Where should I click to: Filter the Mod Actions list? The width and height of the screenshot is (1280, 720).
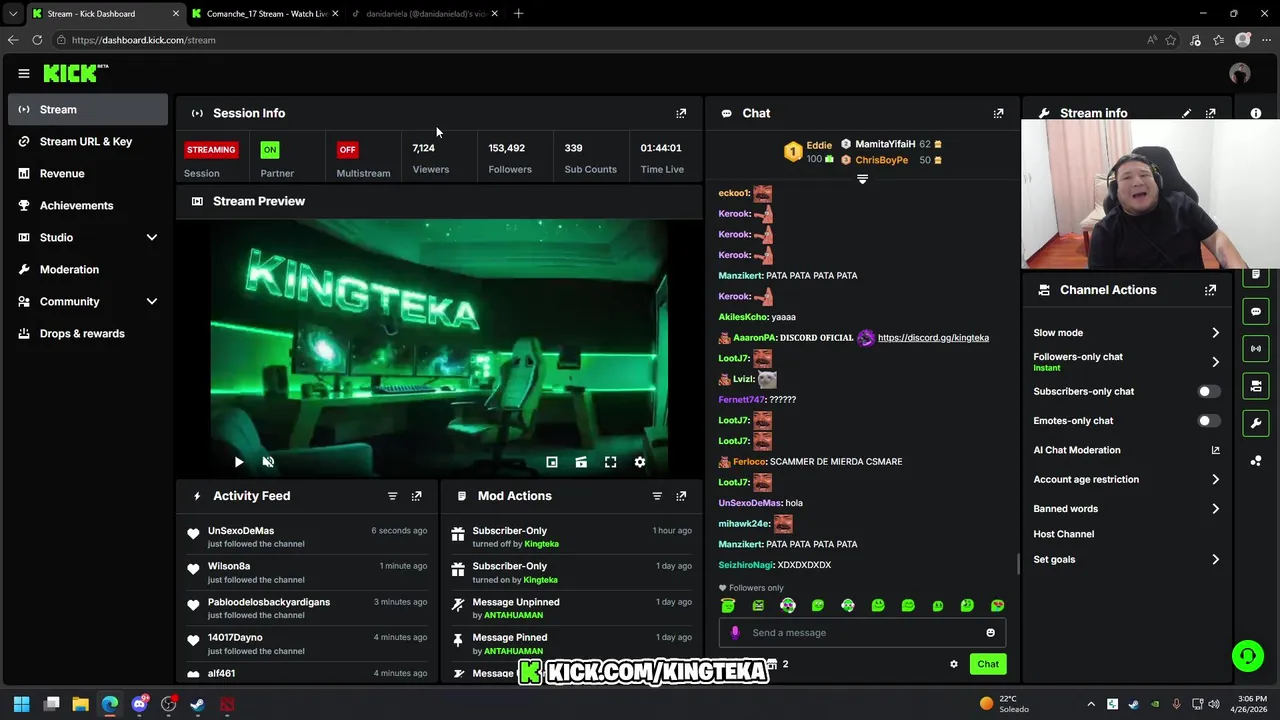click(657, 496)
